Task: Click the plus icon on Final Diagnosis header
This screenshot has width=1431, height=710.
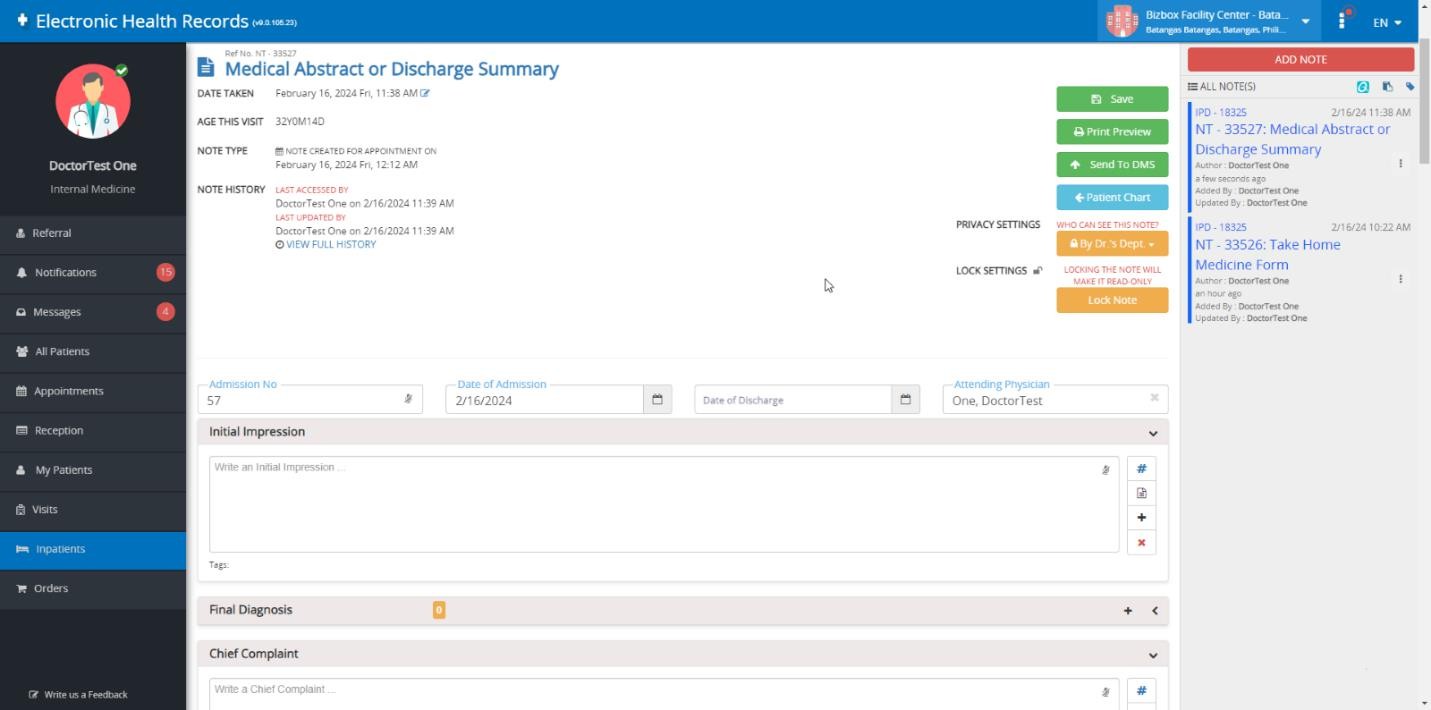Action: [x=1128, y=611]
